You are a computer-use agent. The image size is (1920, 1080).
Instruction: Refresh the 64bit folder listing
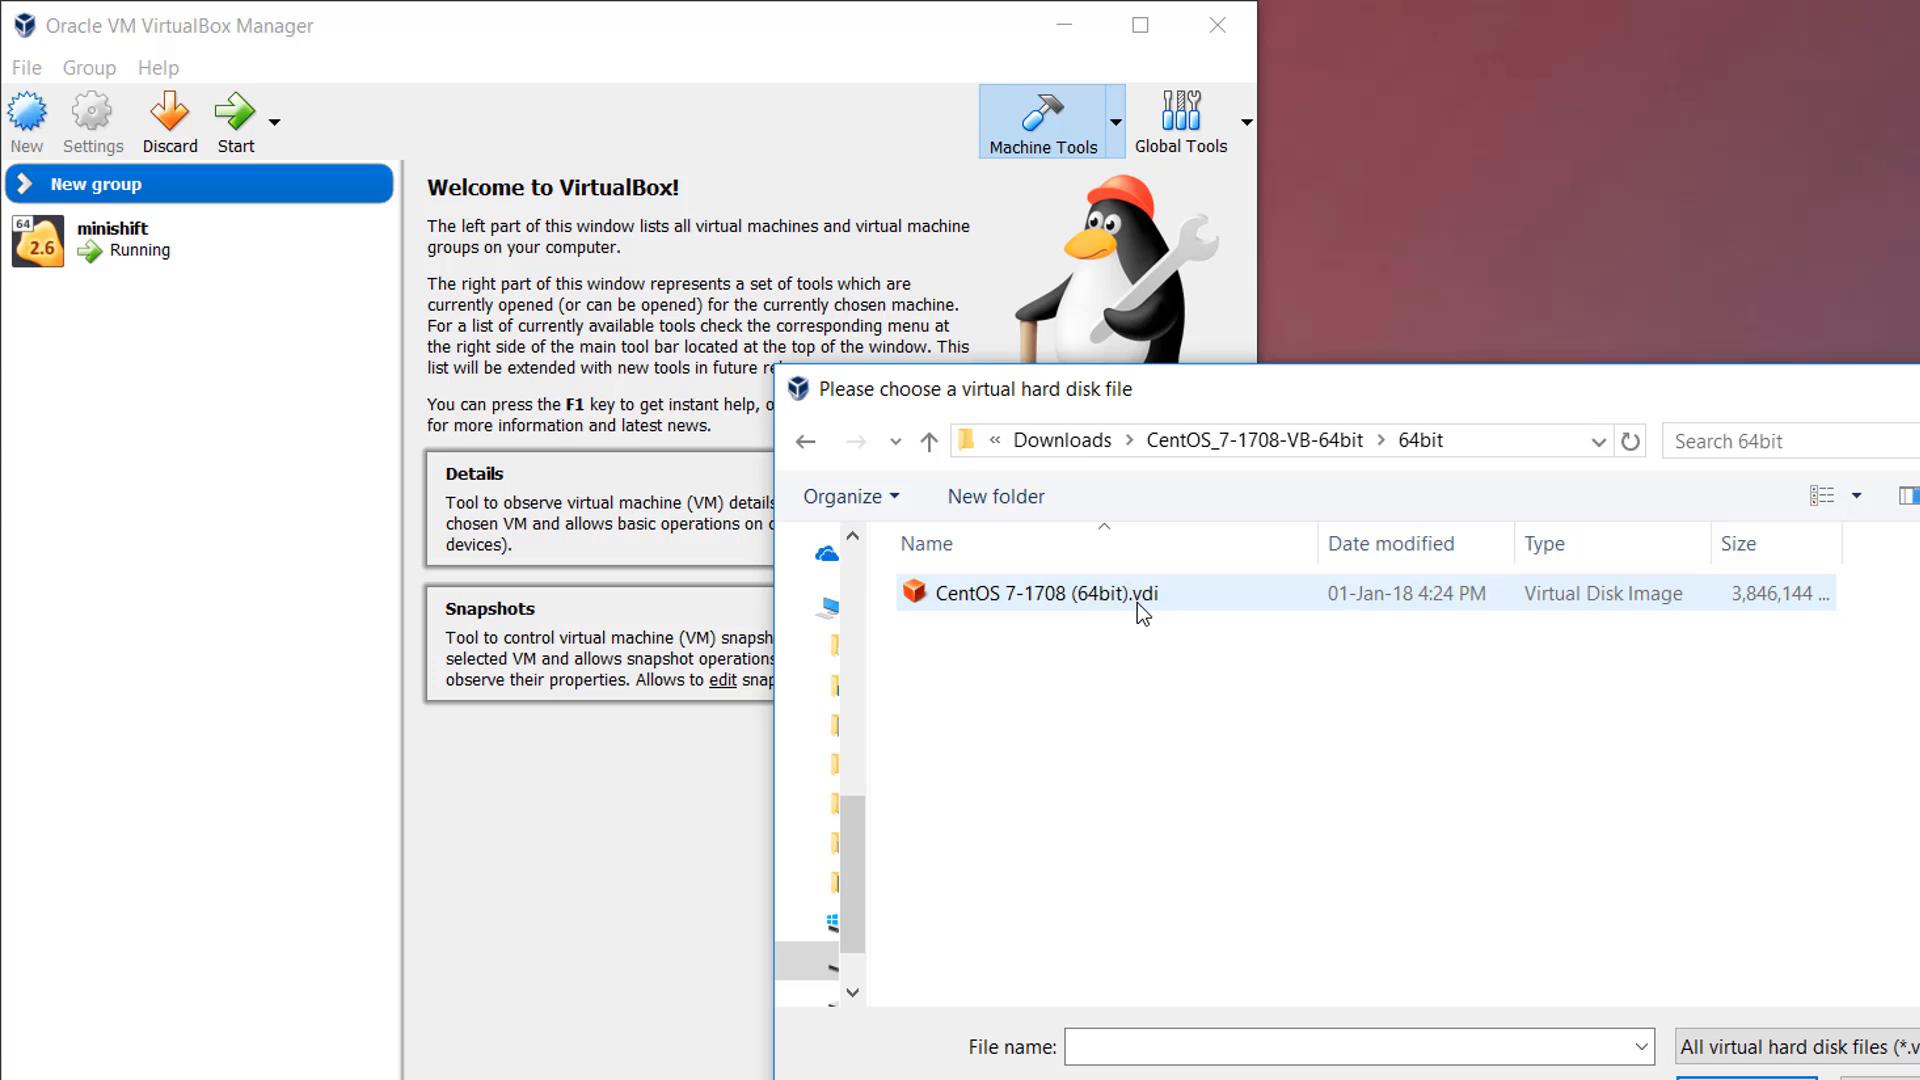tap(1630, 441)
